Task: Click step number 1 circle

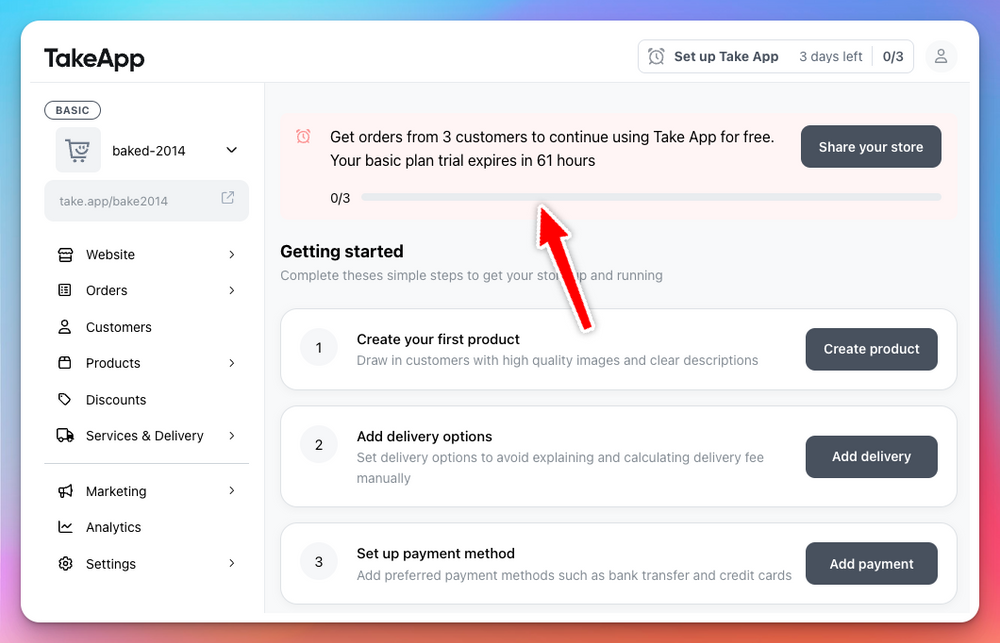Action: pyautogui.click(x=319, y=348)
